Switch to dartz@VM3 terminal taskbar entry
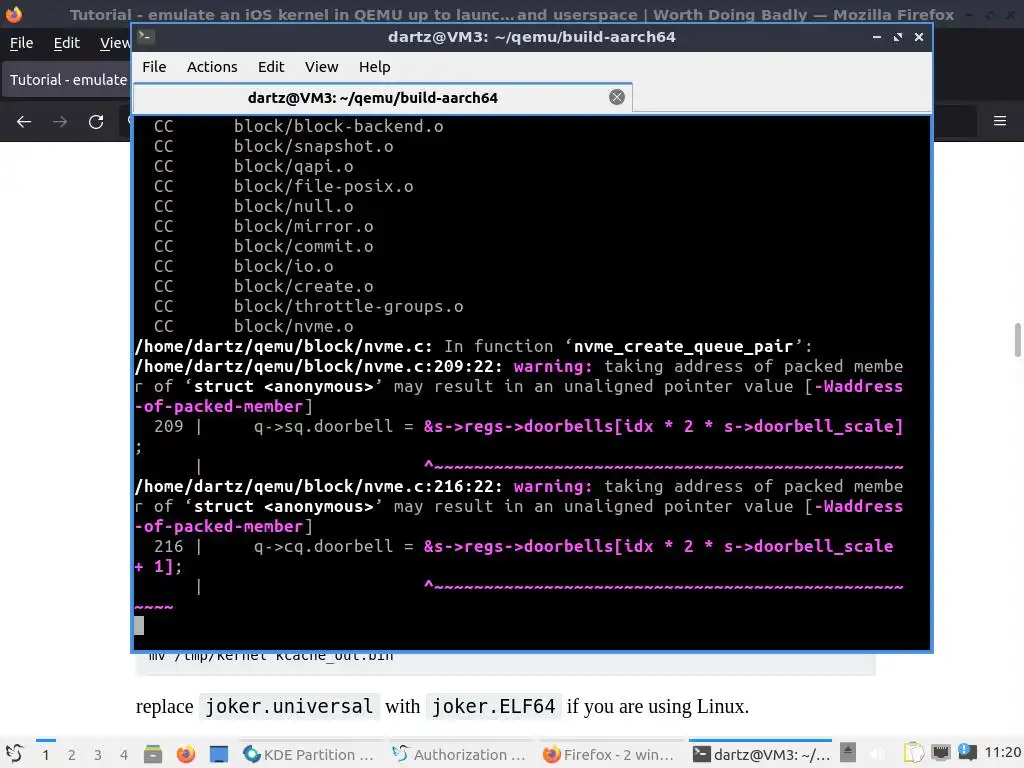The image size is (1024, 768). pyautogui.click(x=761, y=754)
